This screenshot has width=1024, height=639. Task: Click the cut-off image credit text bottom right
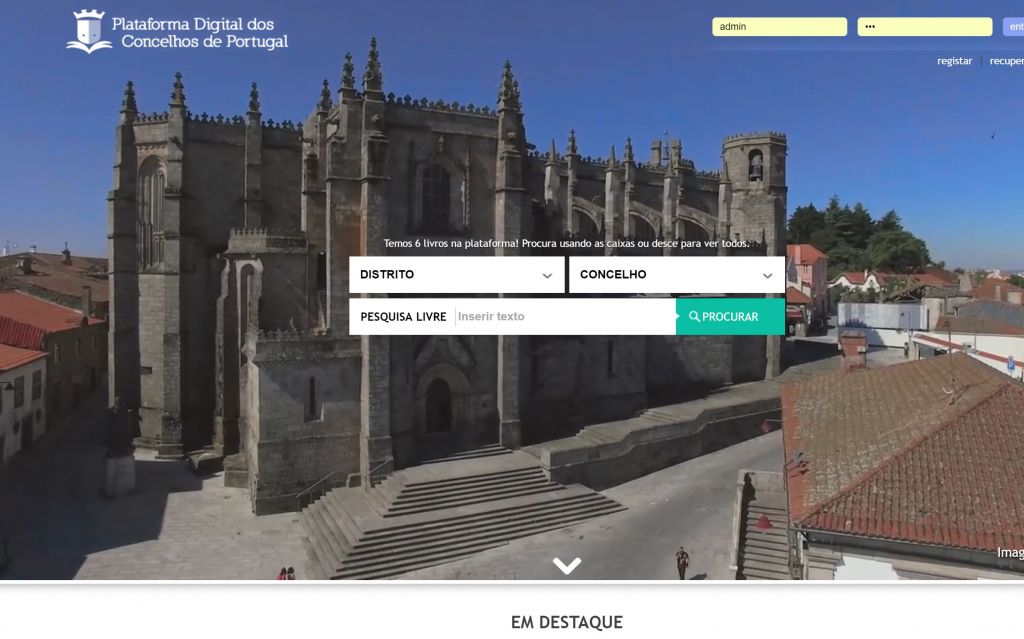(x=1009, y=552)
